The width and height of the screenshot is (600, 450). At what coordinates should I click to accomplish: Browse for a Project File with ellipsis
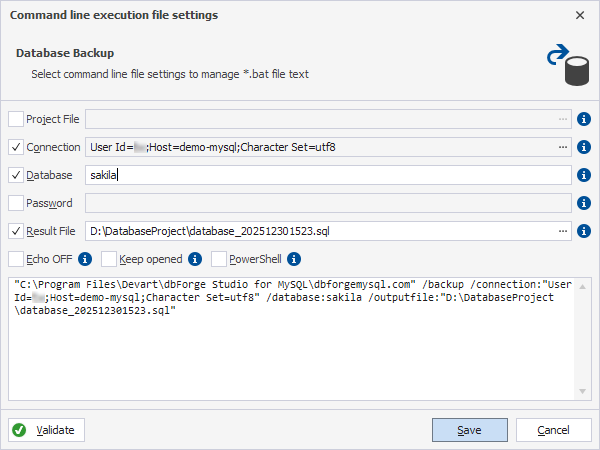click(x=562, y=119)
